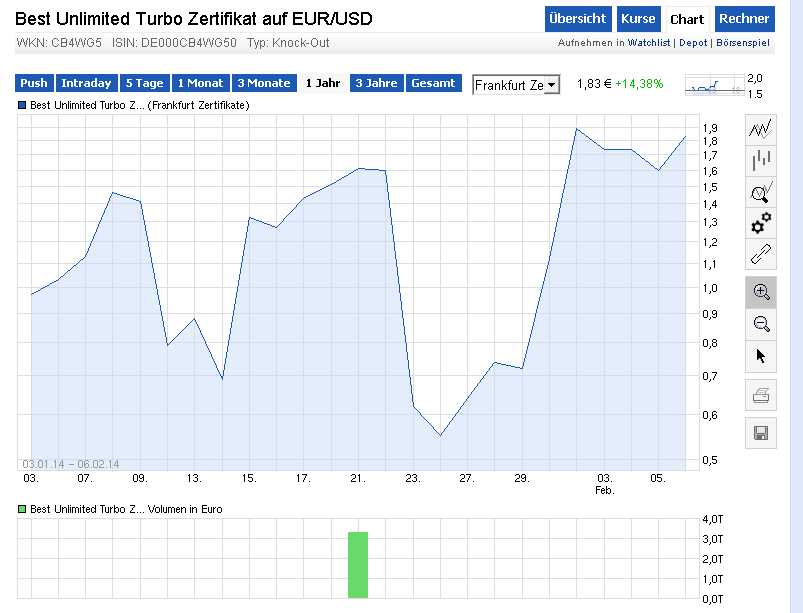Switch to bar/OHLC chart icon
This screenshot has width=803, height=613.
761,159
